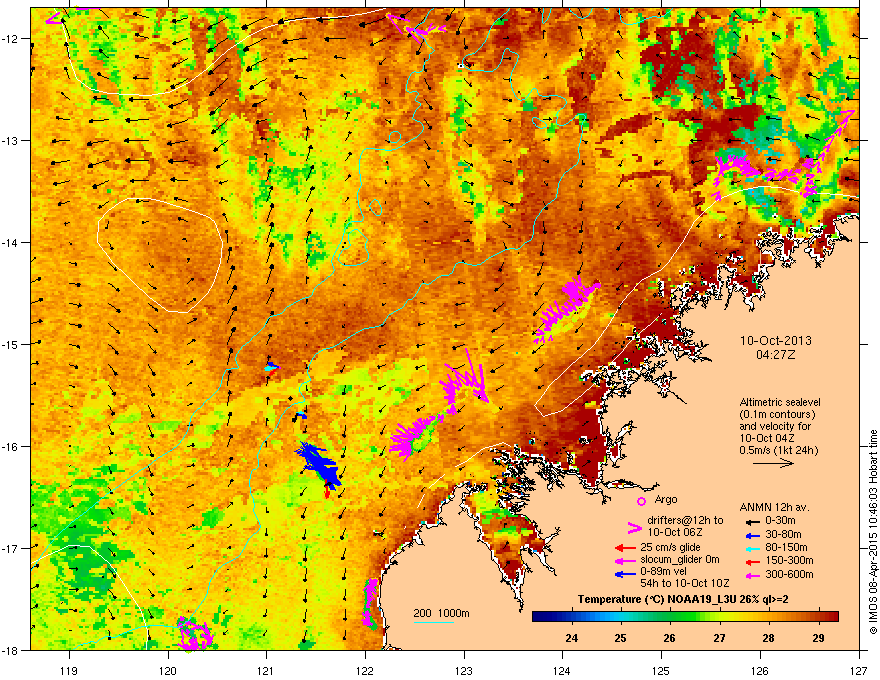This screenshot has width=880, height=680.
Task: Click the latitude axis label -16
Action: pyautogui.click(x=11, y=446)
